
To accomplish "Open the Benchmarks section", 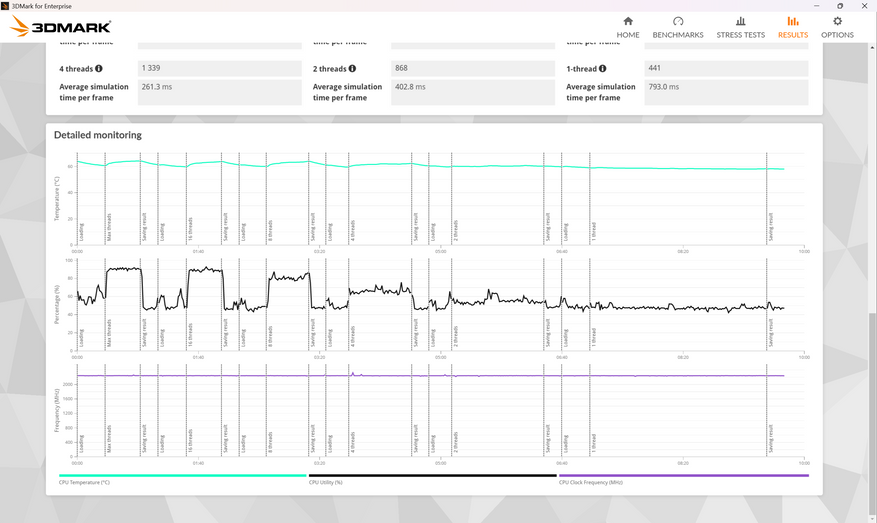I will (x=677, y=27).
